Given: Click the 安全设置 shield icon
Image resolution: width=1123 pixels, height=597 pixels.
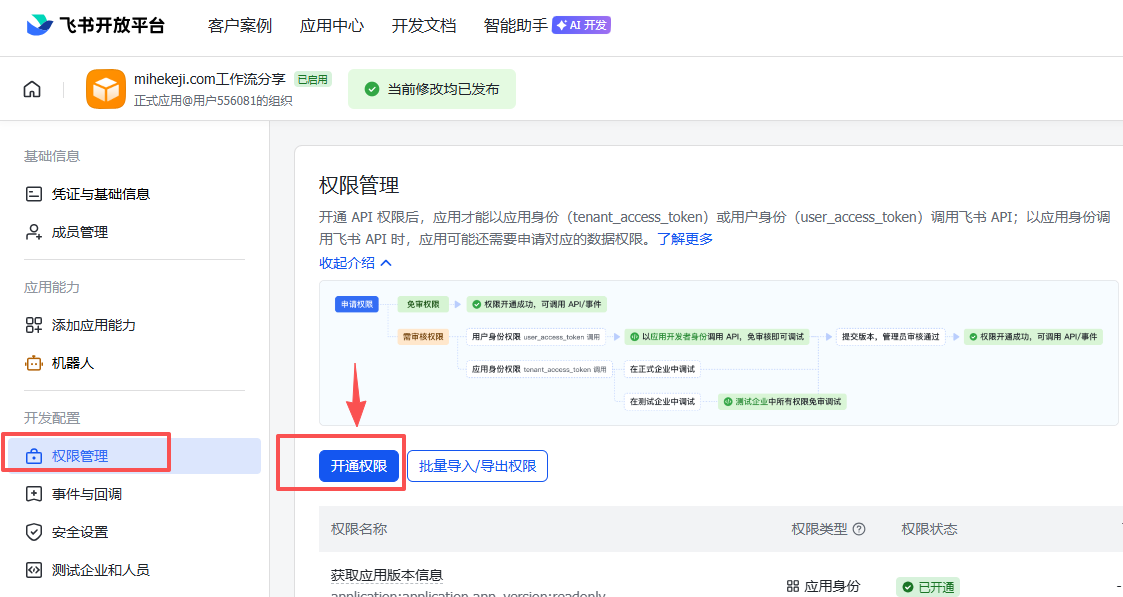Looking at the screenshot, I should (x=34, y=532).
